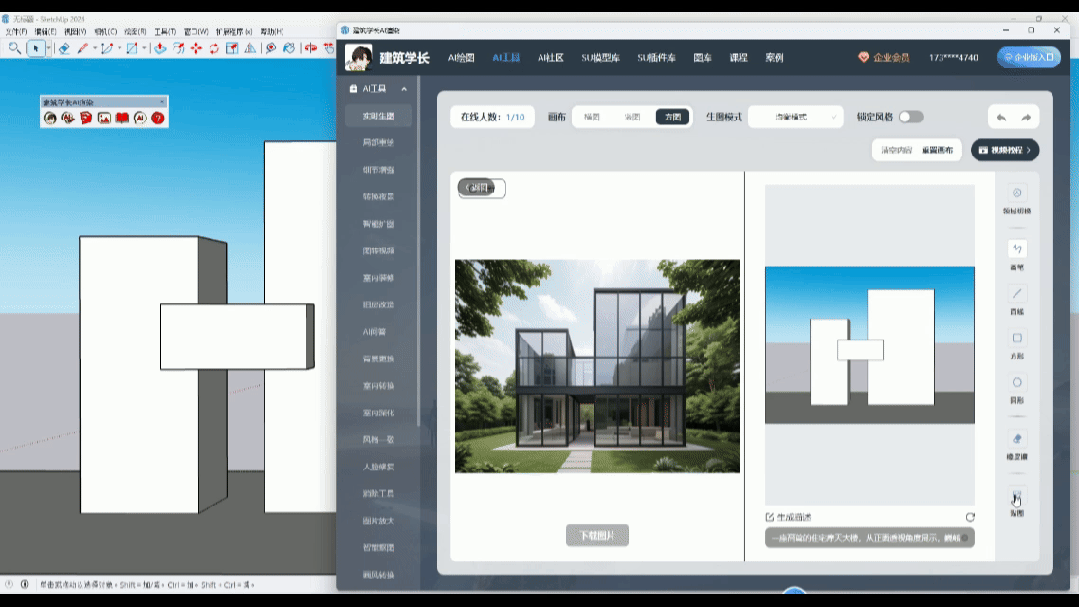Refresh the 生成描述 description

(x=970, y=517)
